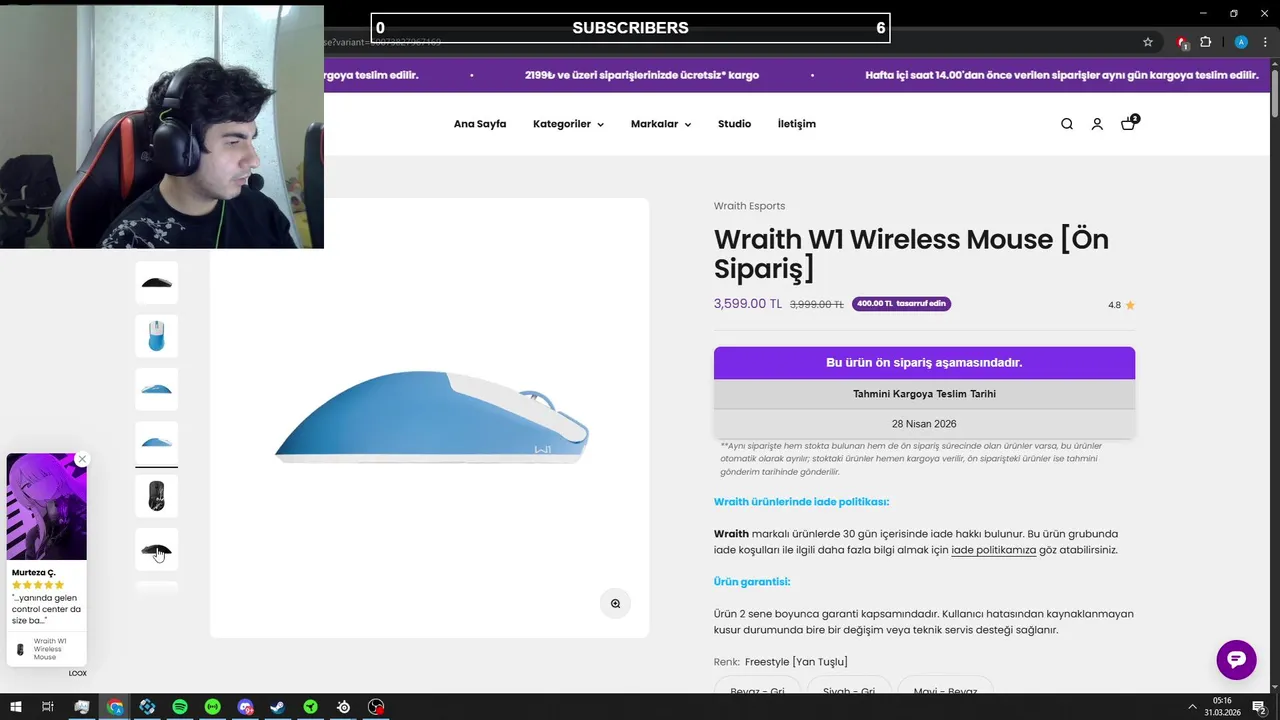Viewport: 1280px width, 720px height.
Task: Open the purple live chat bubble
Action: [1236, 660]
